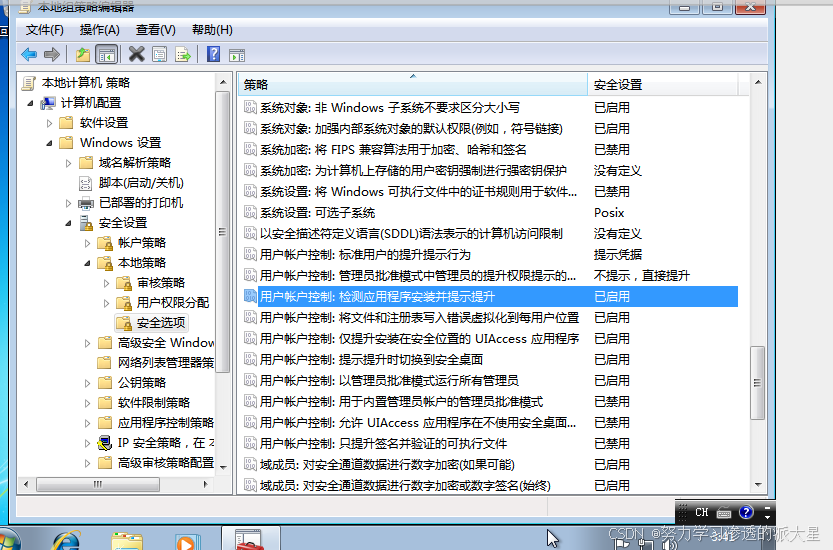Screen dimensions: 833x550
Task: Select 高级审核策略配置 in the tree
Action: pos(166,463)
